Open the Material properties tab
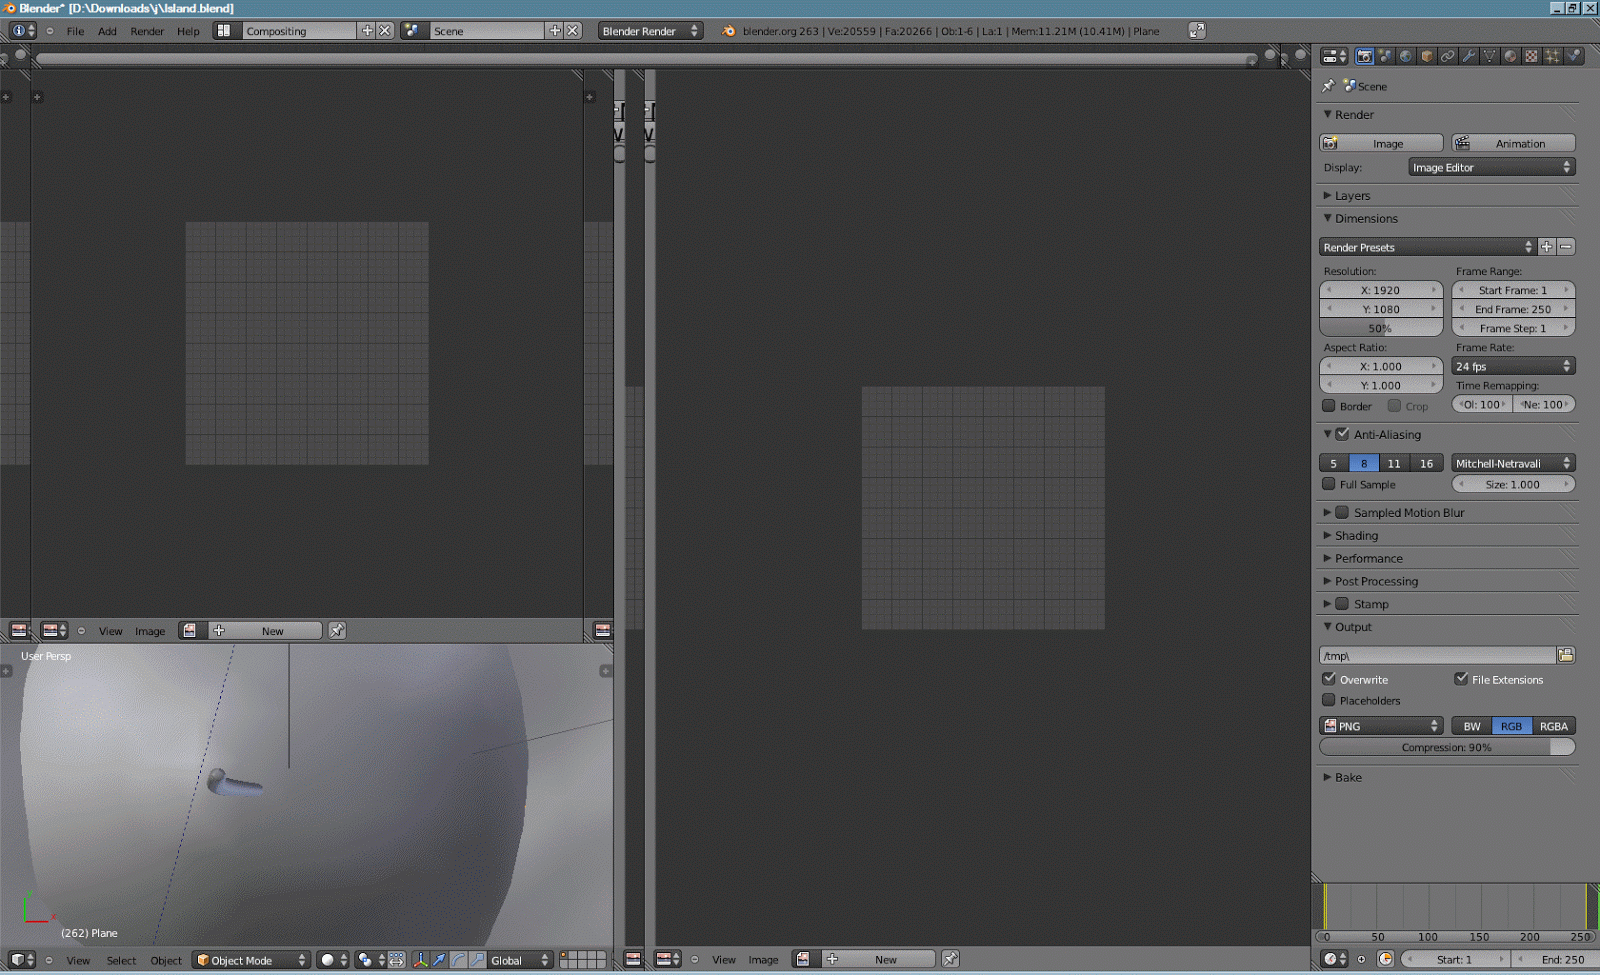This screenshot has height=975, width=1600. (1510, 56)
